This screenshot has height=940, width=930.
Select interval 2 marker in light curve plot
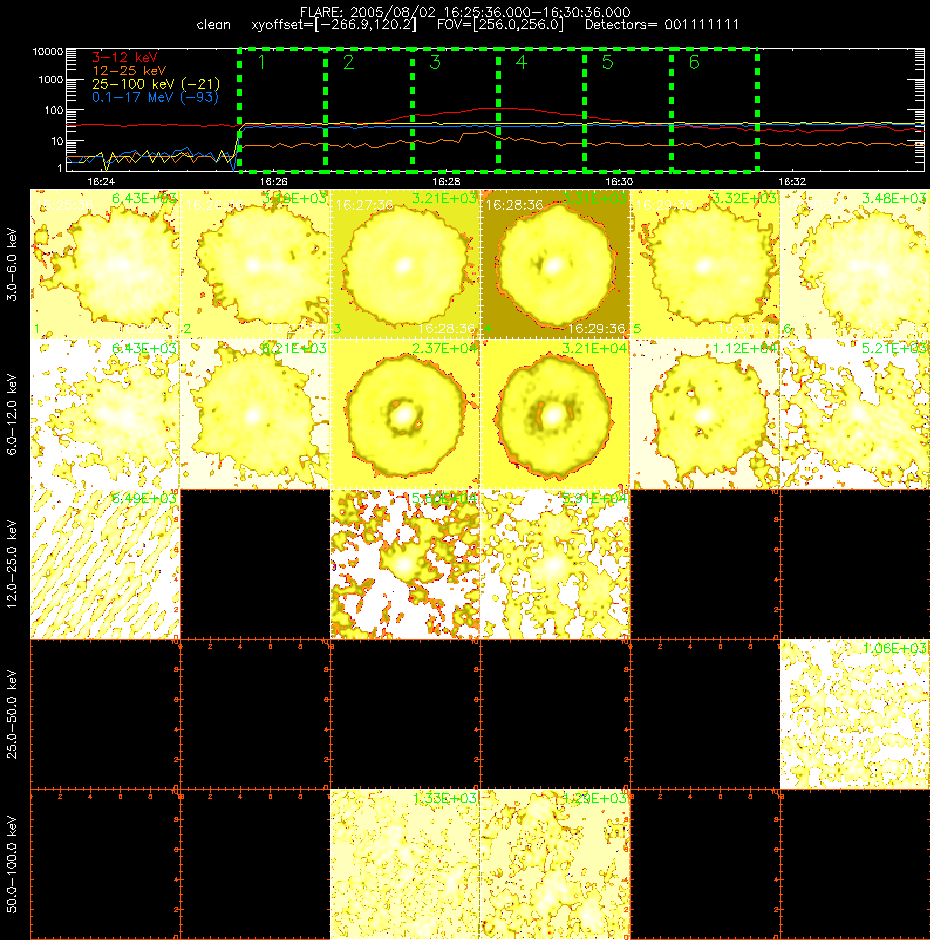(348, 62)
